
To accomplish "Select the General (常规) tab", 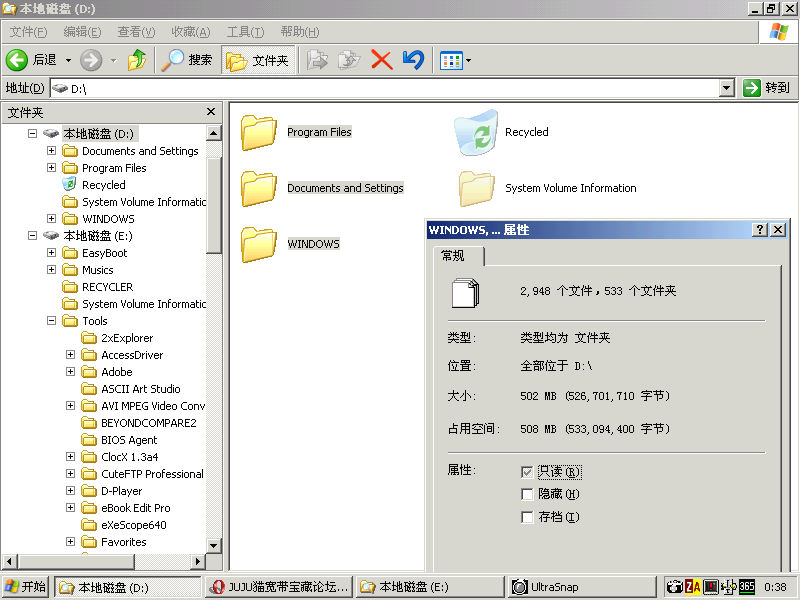I will click(x=458, y=256).
